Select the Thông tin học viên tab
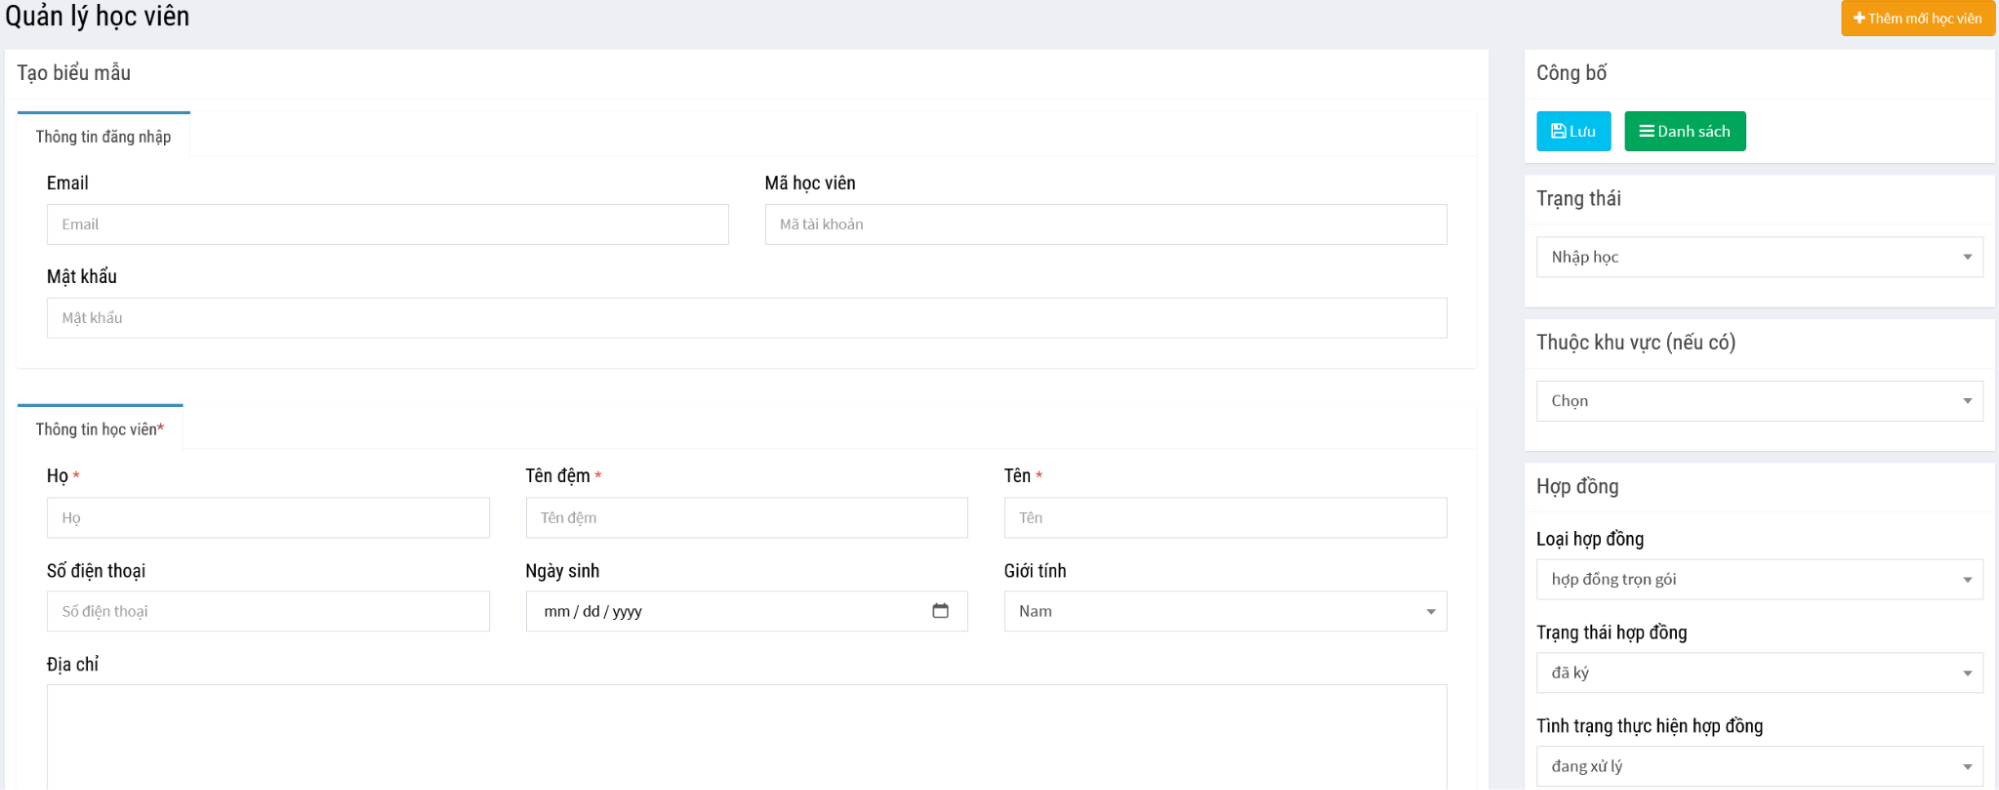The width and height of the screenshot is (1999, 790). [x=99, y=430]
